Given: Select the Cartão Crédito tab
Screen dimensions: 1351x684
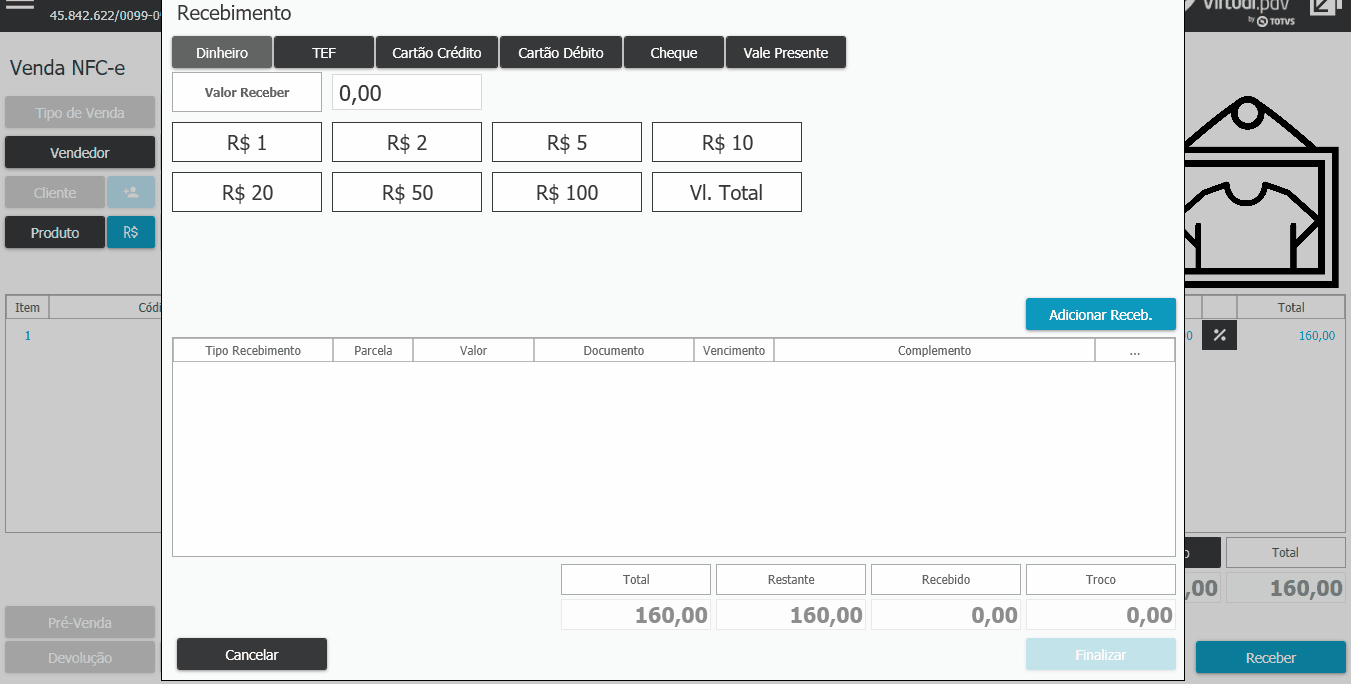Looking at the screenshot, I should click(x=437, y=53).
